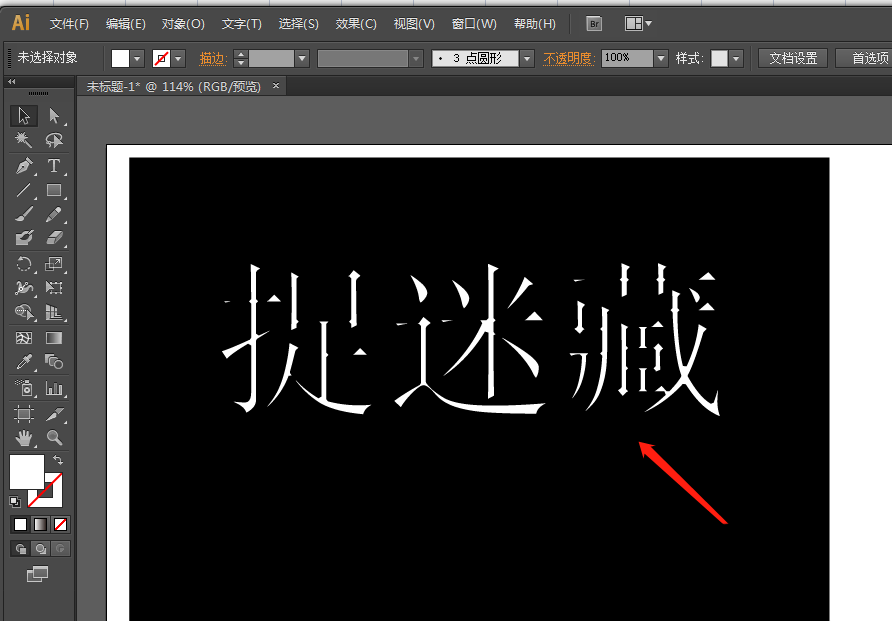Expand the opacity 100% dropdown
Screen dimensions: 892x621
click(x=660, y=59)
